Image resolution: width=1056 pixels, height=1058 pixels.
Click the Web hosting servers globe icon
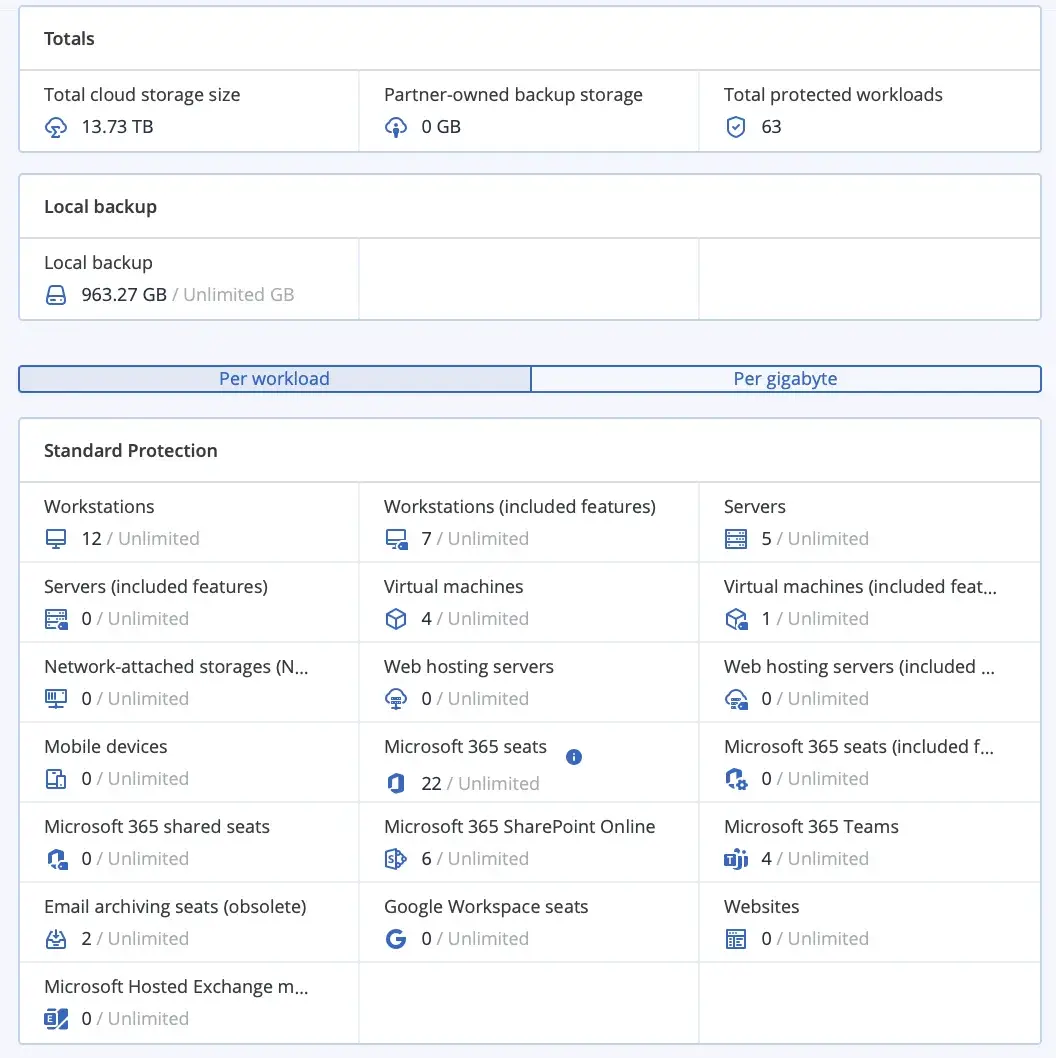(x=396, y=700)
